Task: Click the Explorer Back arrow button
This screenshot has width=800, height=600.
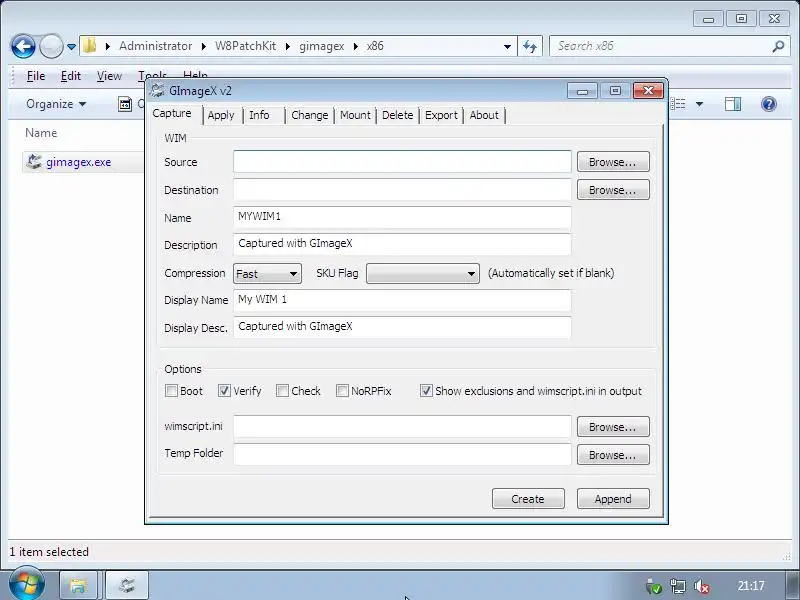Action: pyautogui.click(x=23, y=46)
